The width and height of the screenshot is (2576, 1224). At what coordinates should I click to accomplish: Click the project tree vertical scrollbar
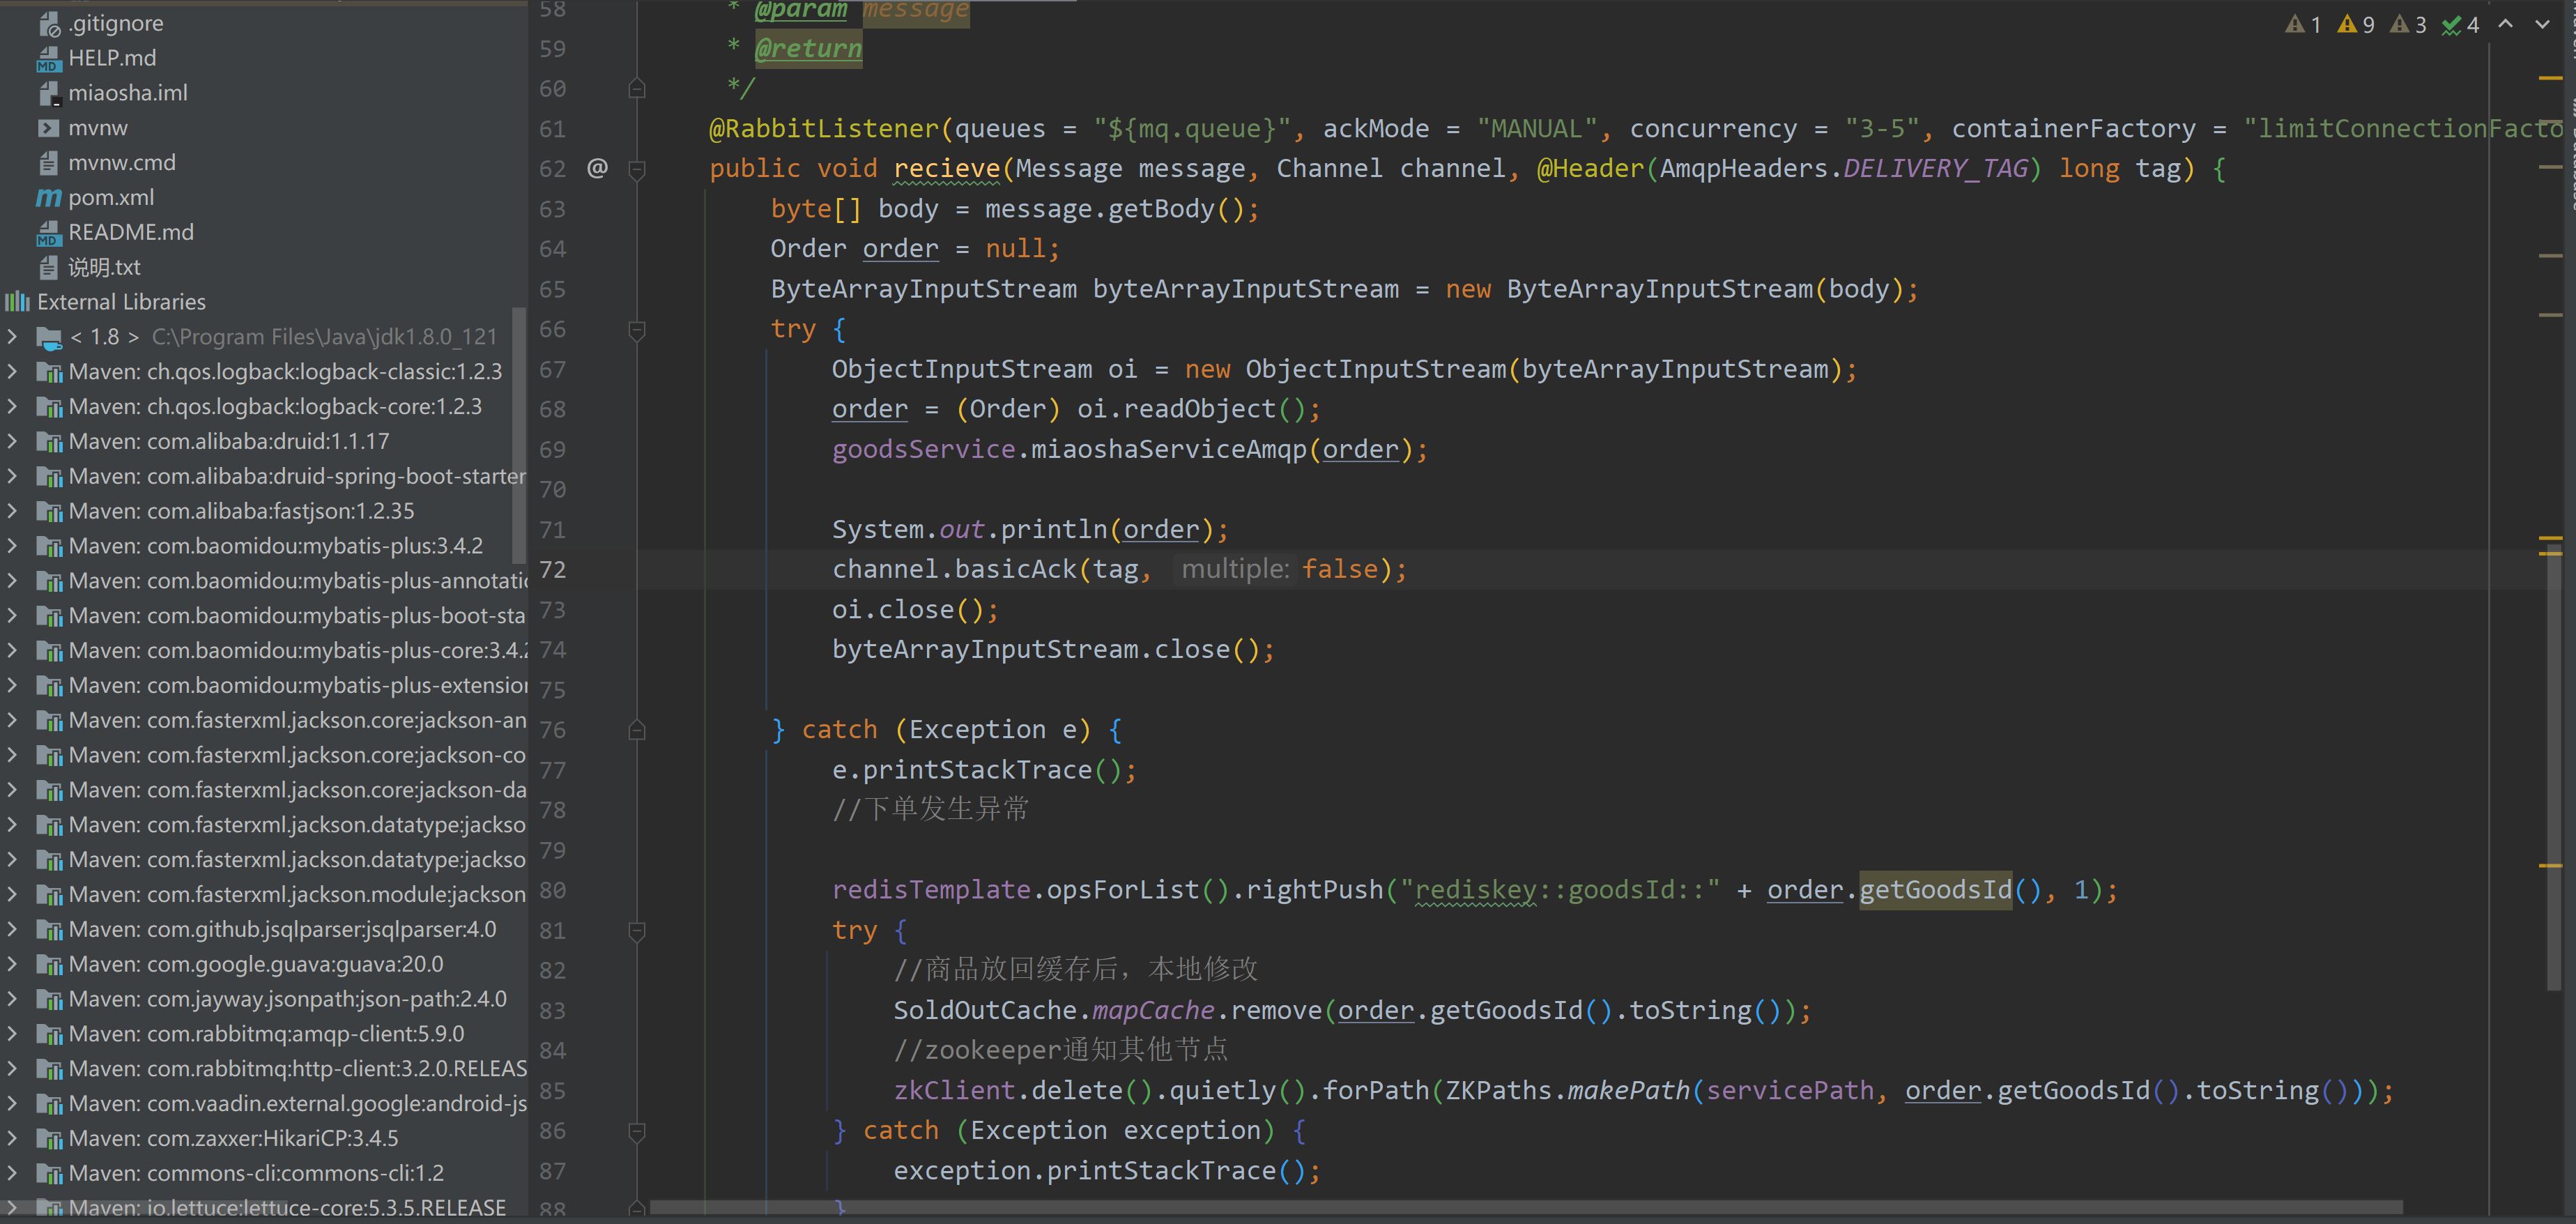518,435
